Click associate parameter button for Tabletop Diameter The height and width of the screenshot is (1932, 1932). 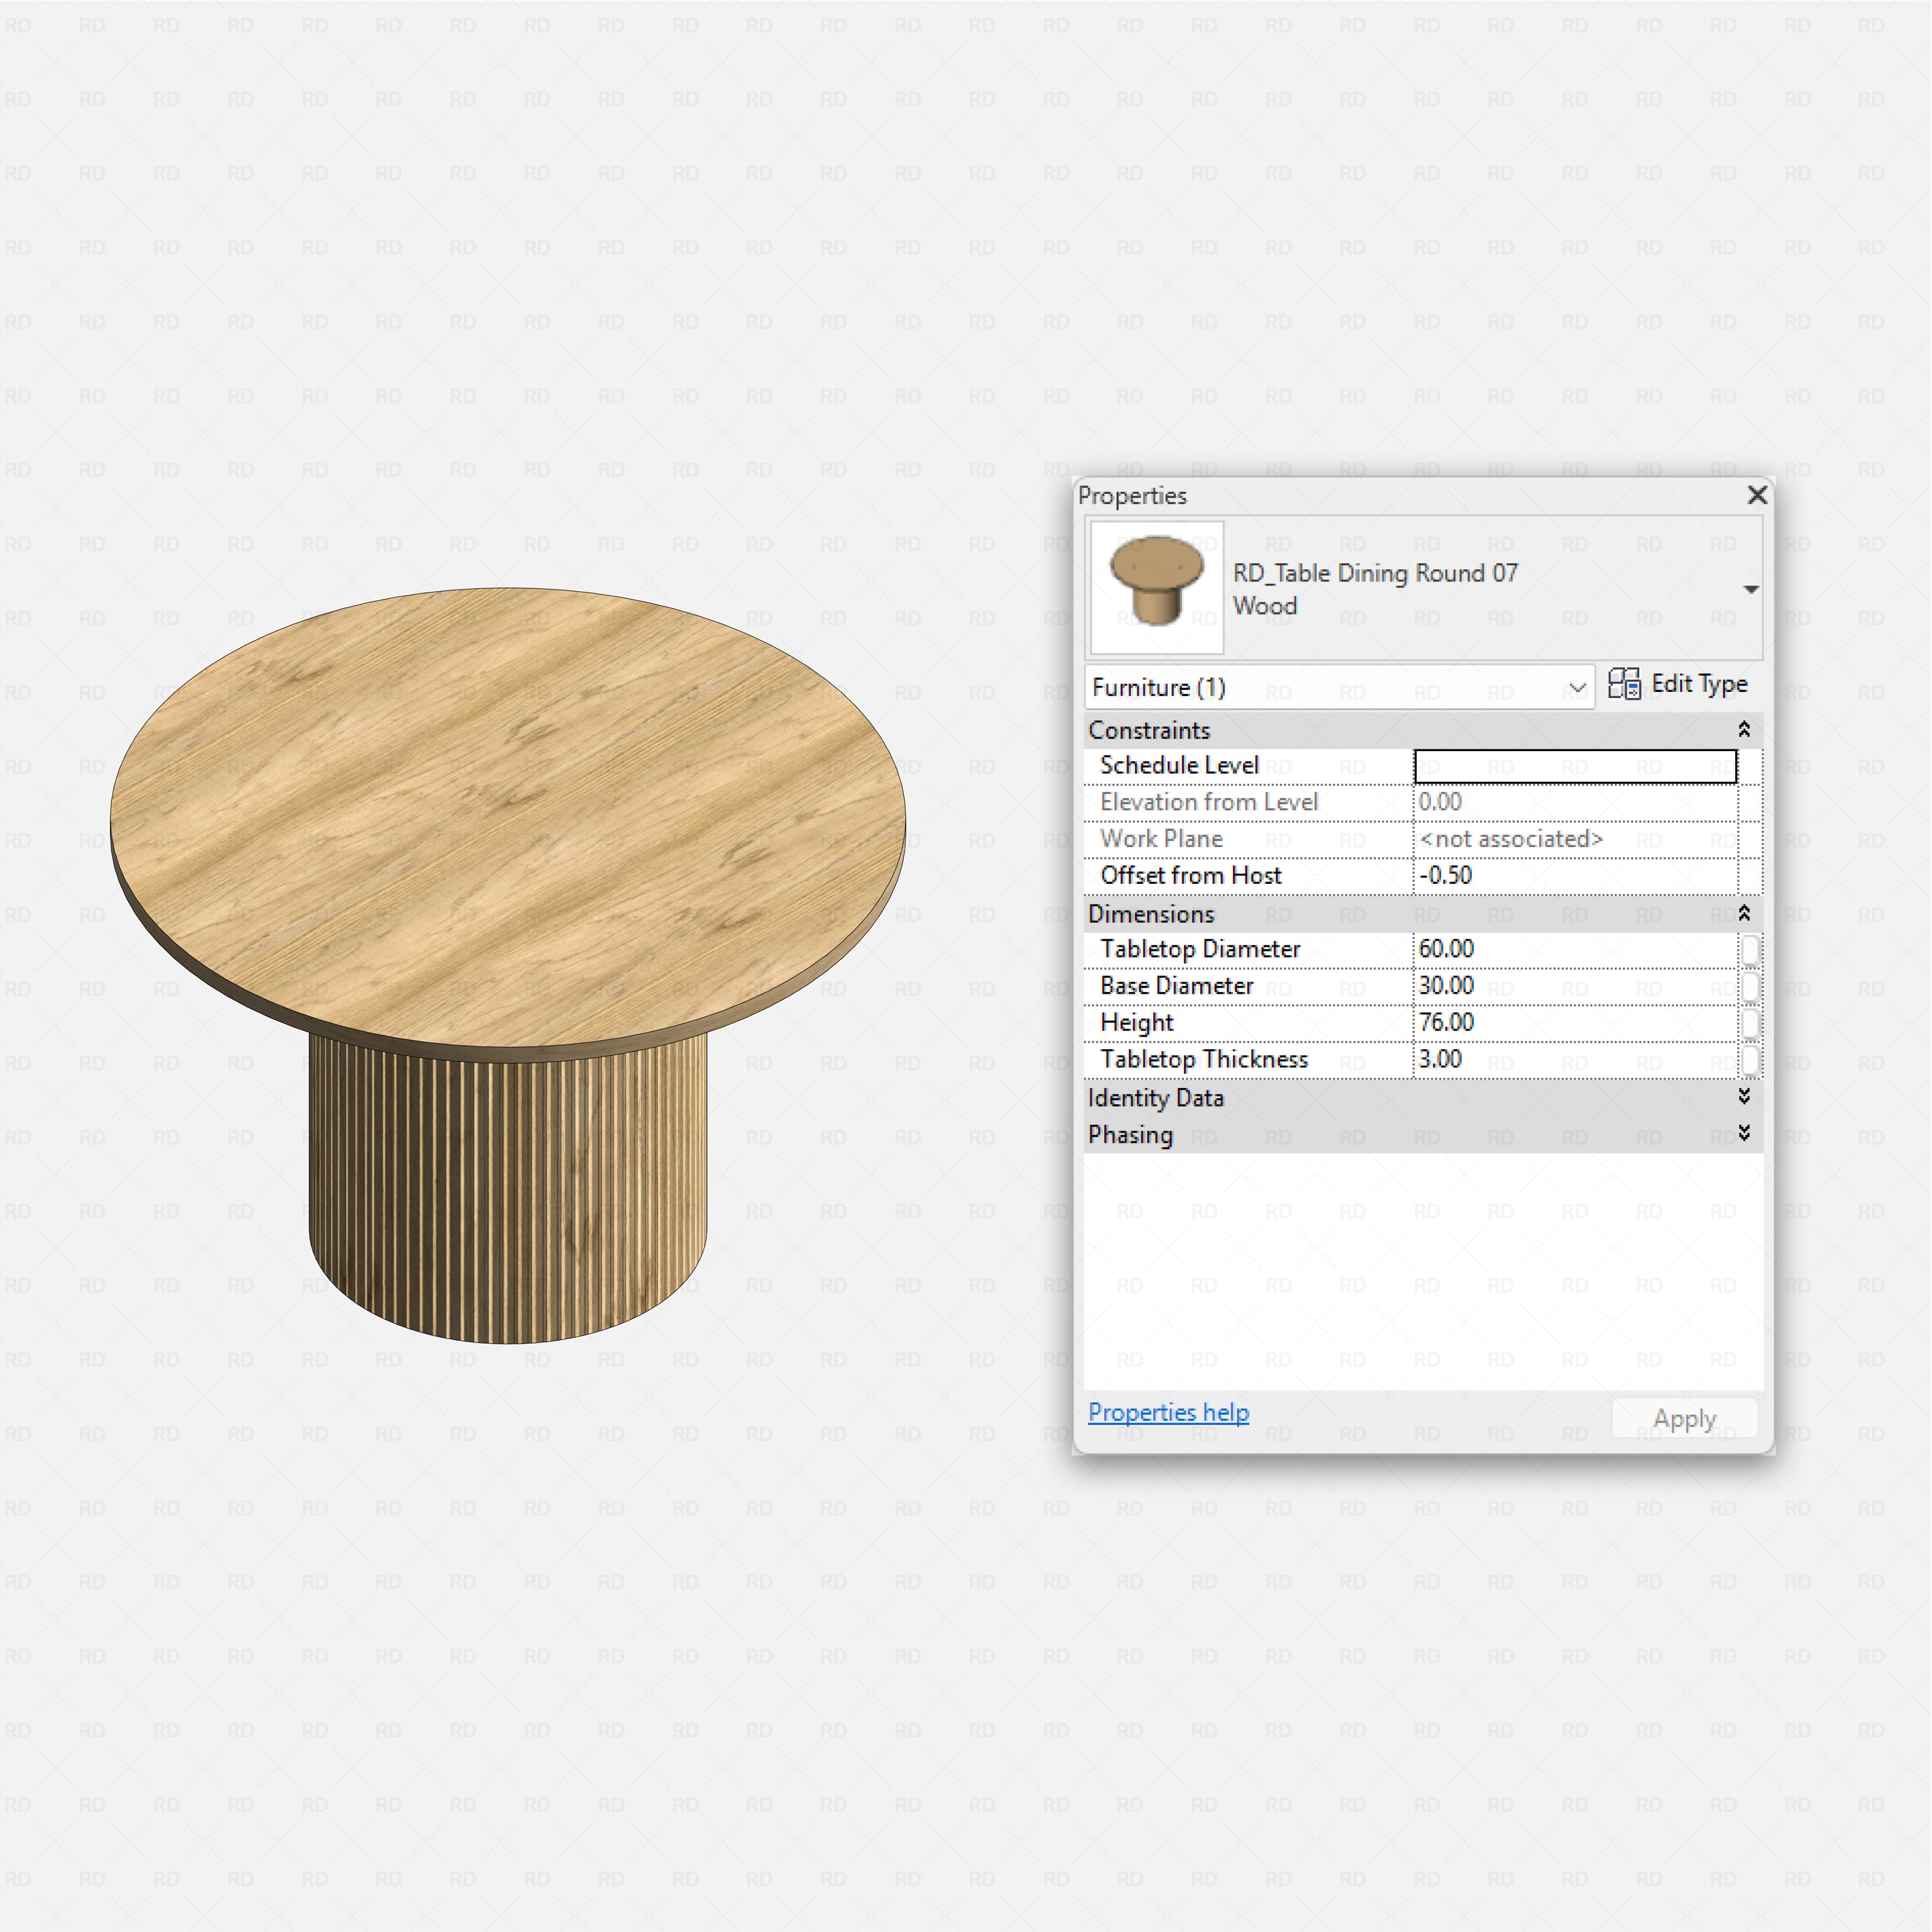1751,949
